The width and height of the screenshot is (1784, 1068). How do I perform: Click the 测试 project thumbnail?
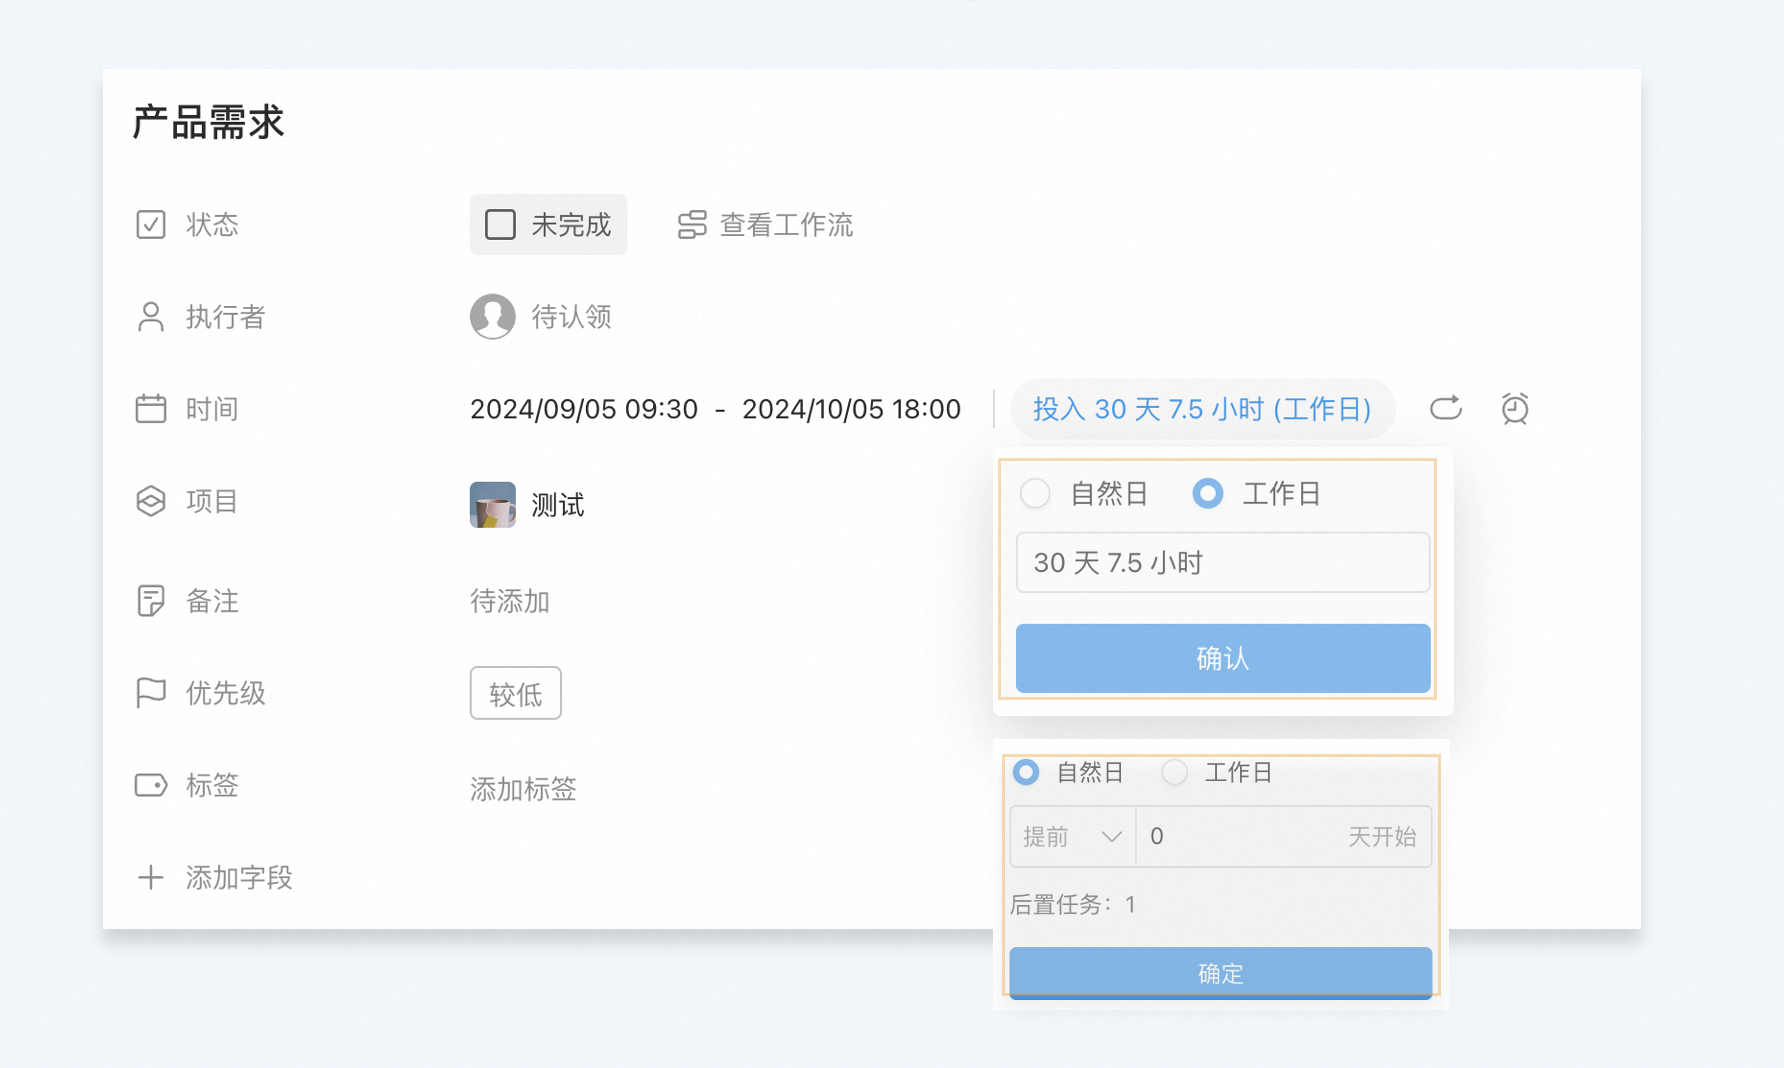(x=493, y=504)
